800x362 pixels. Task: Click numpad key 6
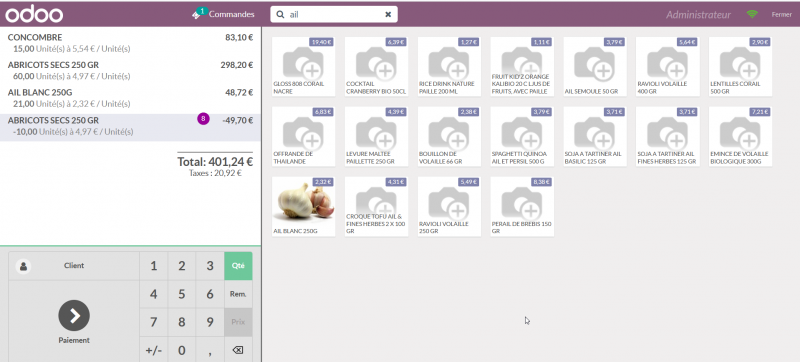210,294
